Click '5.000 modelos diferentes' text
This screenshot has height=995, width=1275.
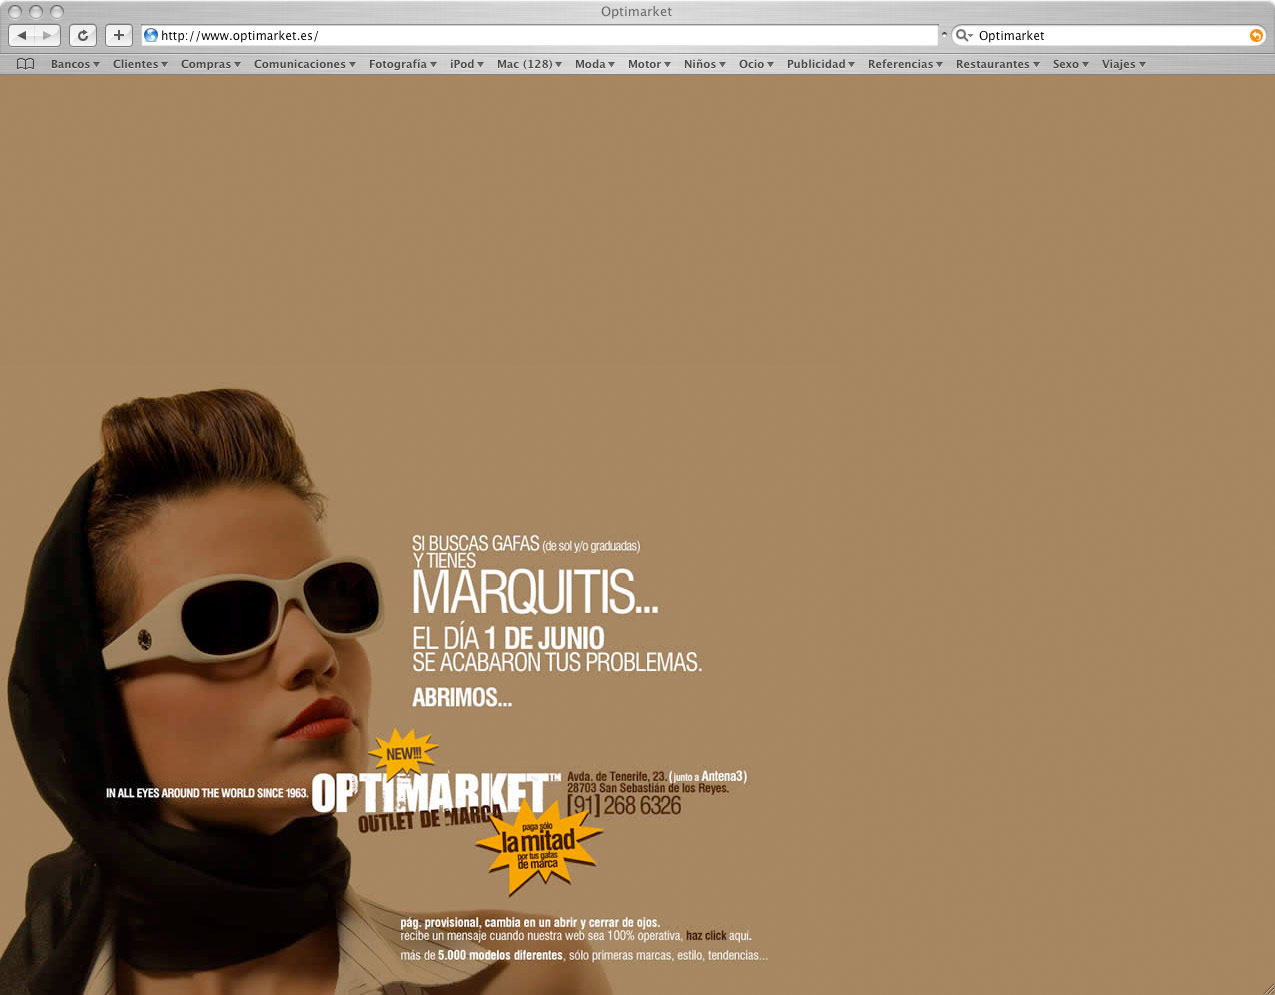click(x=500, y=955)
